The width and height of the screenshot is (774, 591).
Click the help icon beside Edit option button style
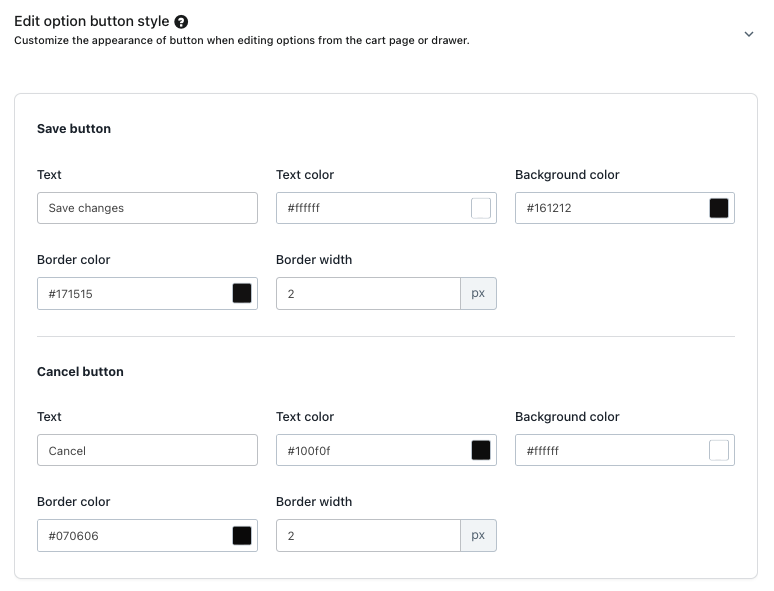181,22
